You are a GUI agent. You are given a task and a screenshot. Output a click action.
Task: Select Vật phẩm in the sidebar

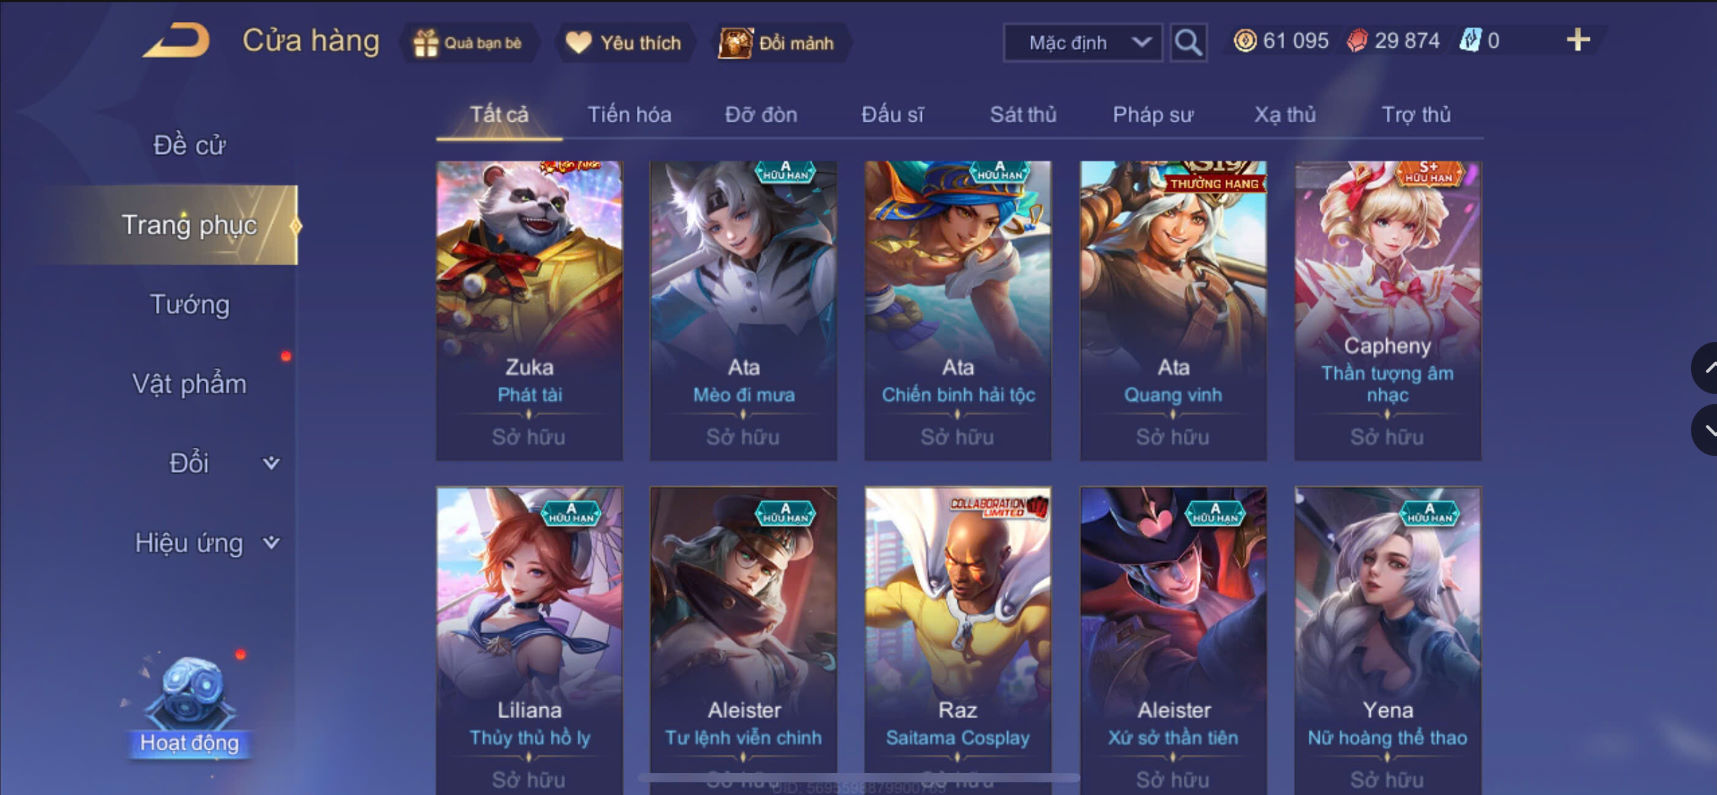(x=189, y=384)
